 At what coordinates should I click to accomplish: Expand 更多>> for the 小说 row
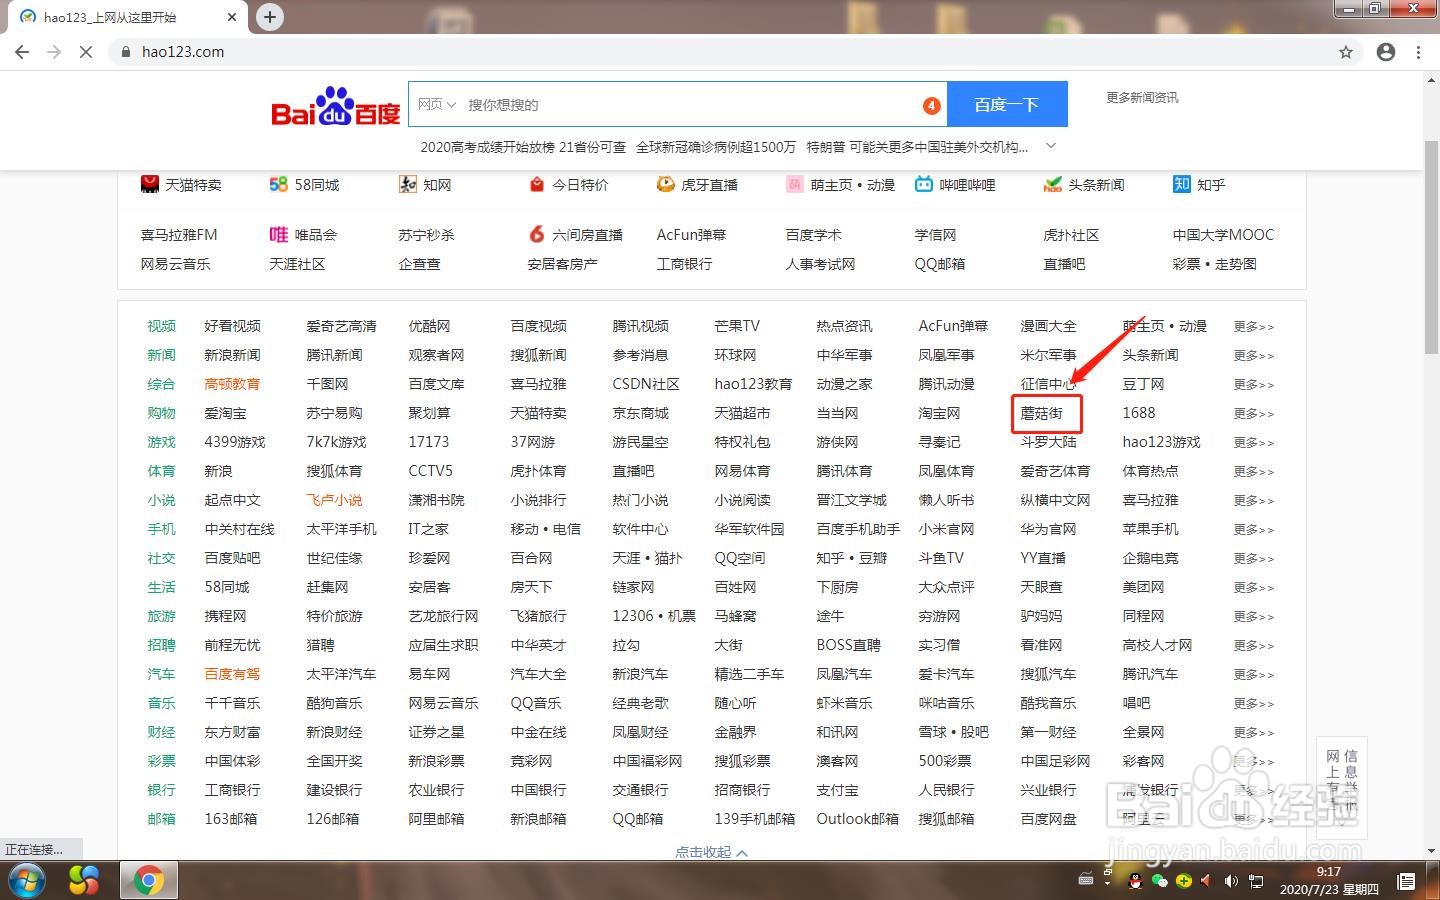tap(1253, 501)
